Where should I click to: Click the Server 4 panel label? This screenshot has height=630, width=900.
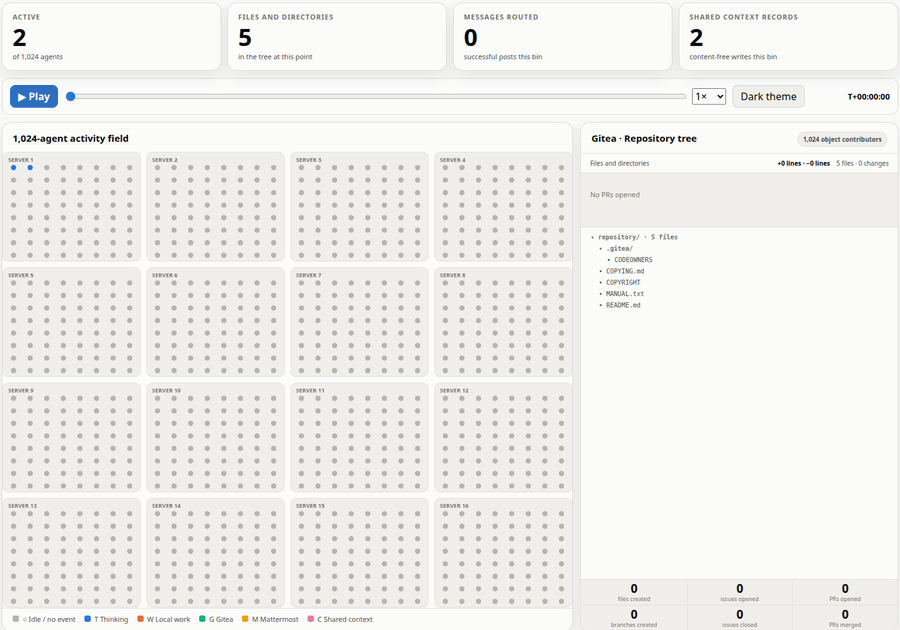453,160
